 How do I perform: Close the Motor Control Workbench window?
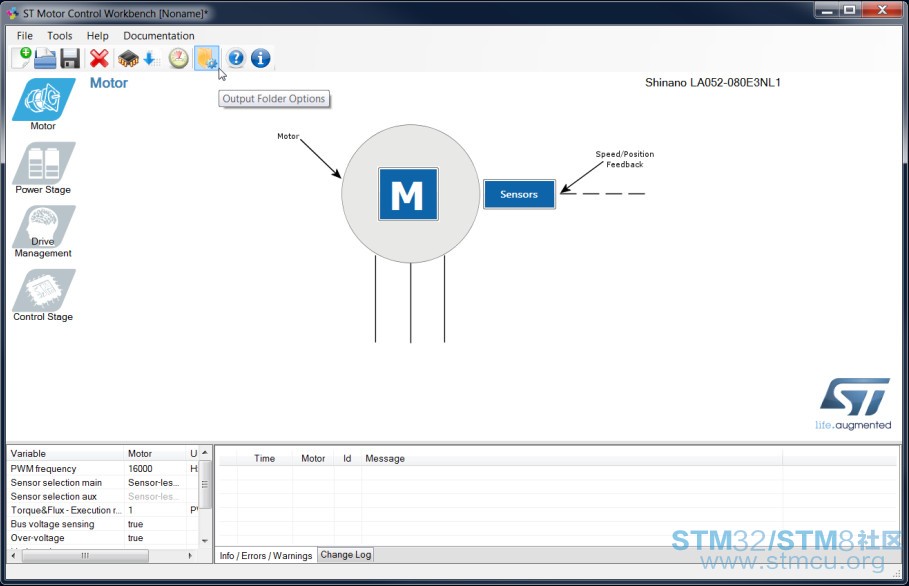coord(882,10)
